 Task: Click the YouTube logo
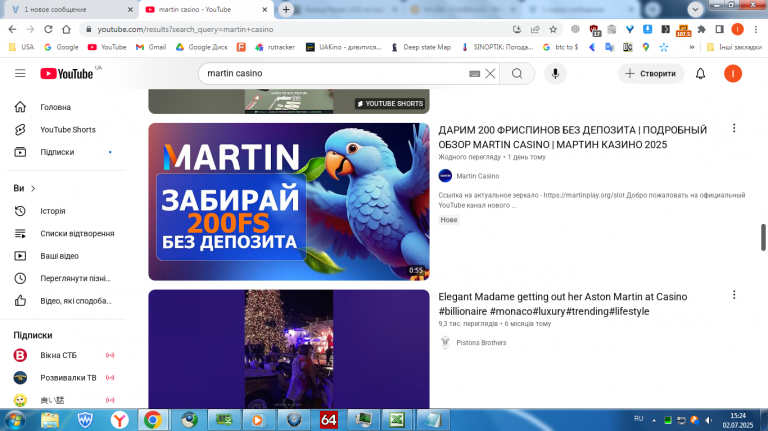pos(67,73)
